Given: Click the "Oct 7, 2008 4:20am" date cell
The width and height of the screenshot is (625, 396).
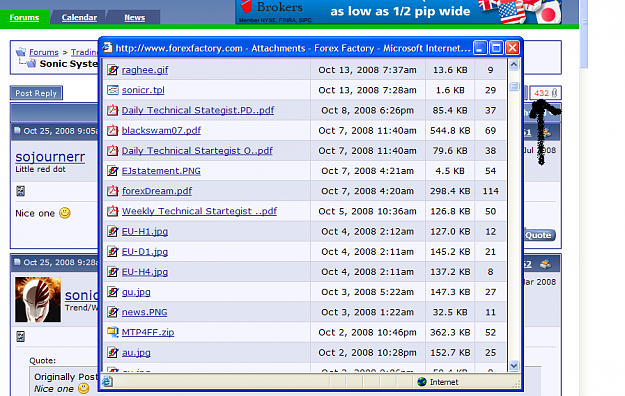Looking at the screenshot, I should pyautogui.click(x=367, y=191).
